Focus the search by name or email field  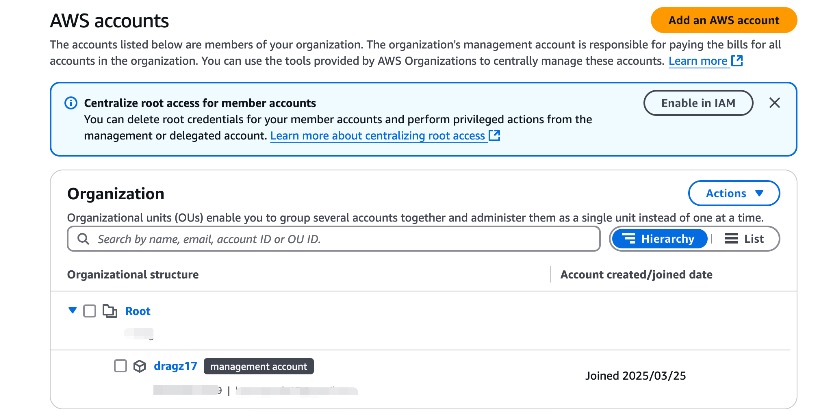click(334, 239)
